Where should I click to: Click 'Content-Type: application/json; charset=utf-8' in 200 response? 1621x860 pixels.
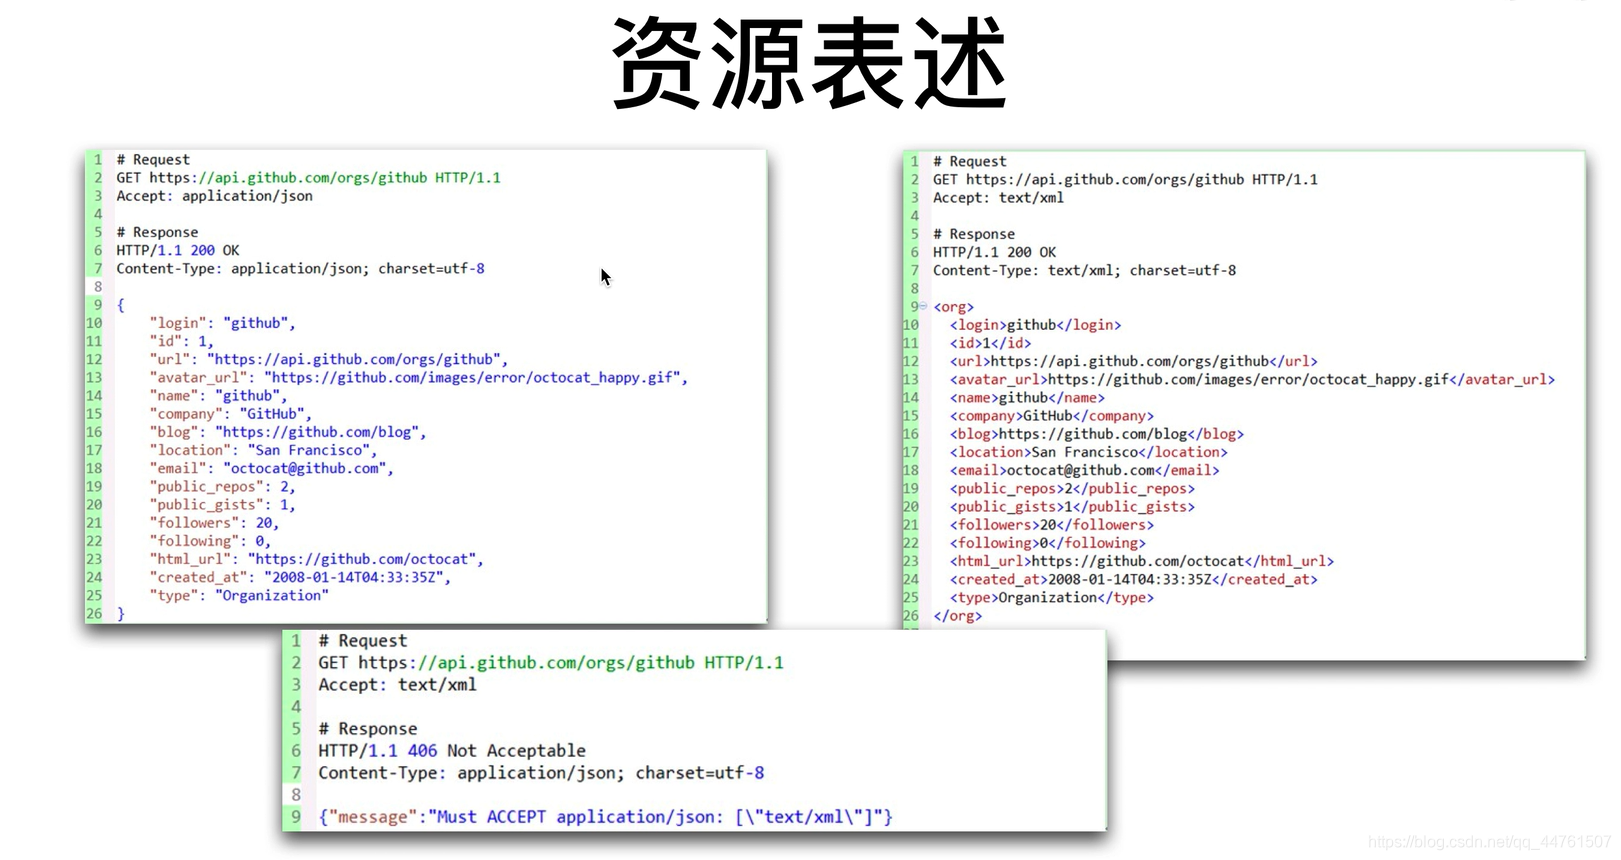(300, 268)
